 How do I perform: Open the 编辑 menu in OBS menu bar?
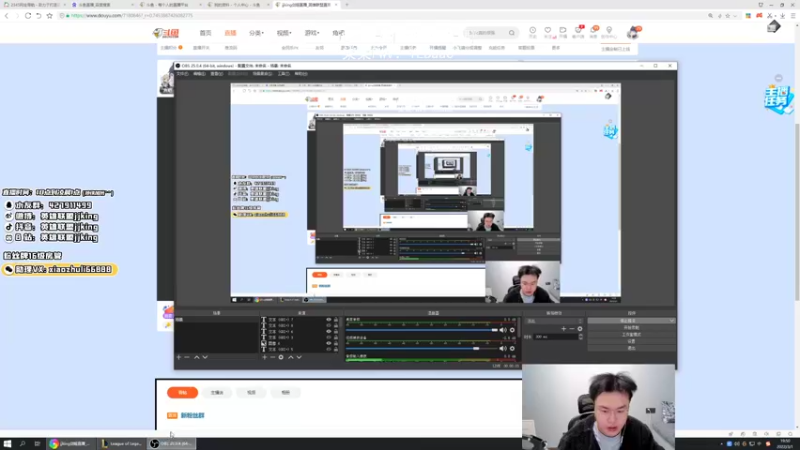(199, 74)
